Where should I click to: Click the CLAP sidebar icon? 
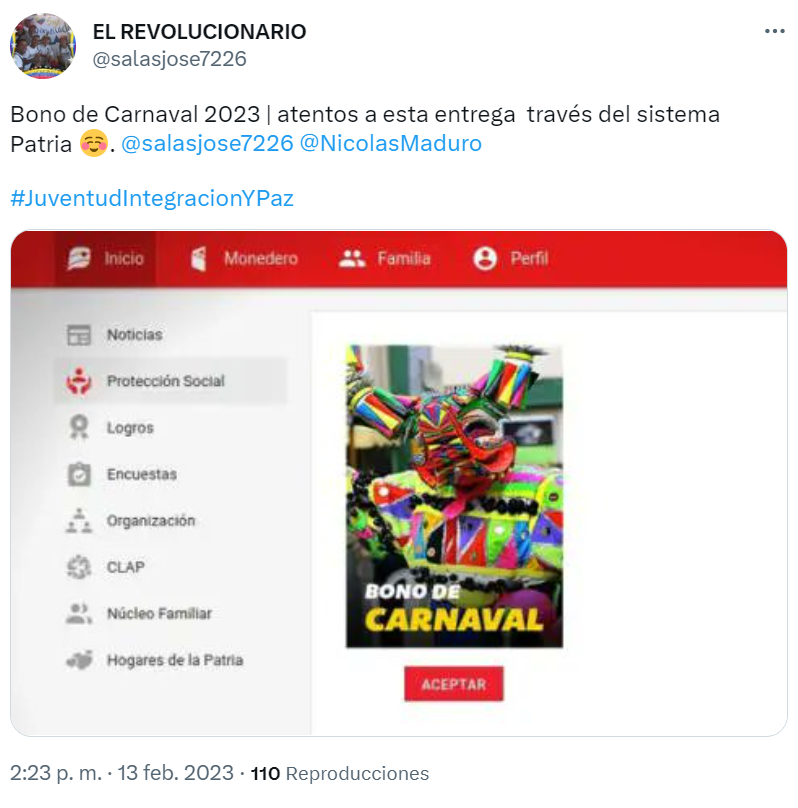pos(79,567)
